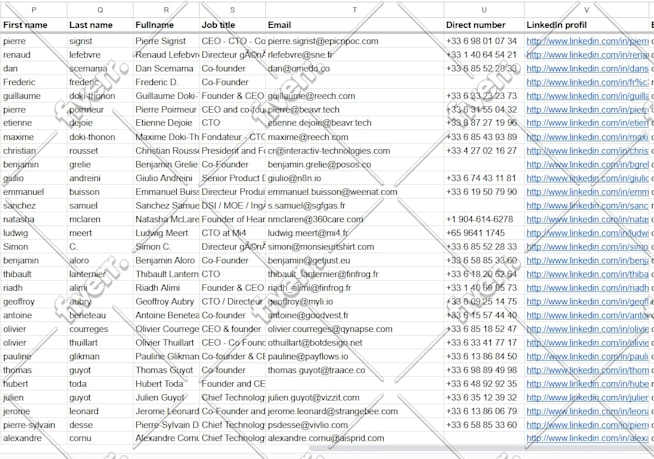Click phone number +33 6 98 01 07 34
The image size is (654, 459).
(481, 41)
